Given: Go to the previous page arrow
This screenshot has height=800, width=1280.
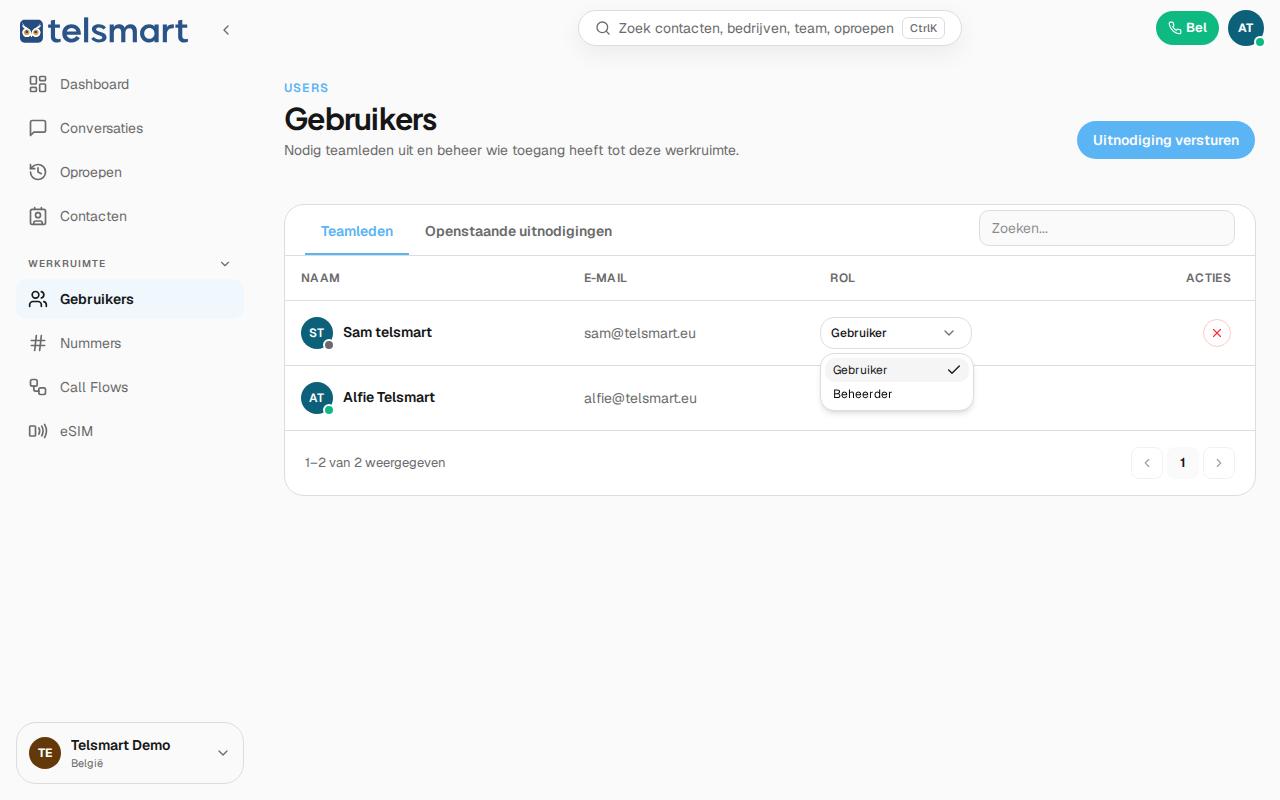Looking at the screenshot, I should click(1147, 463).
